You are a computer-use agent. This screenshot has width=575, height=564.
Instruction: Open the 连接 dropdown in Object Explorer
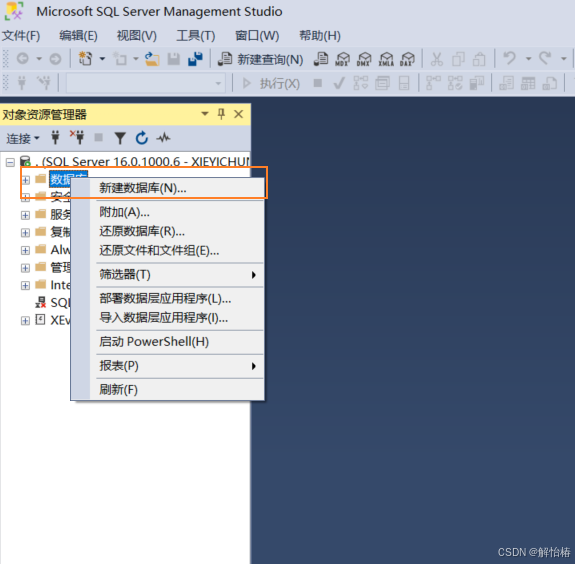pos(23,139)
